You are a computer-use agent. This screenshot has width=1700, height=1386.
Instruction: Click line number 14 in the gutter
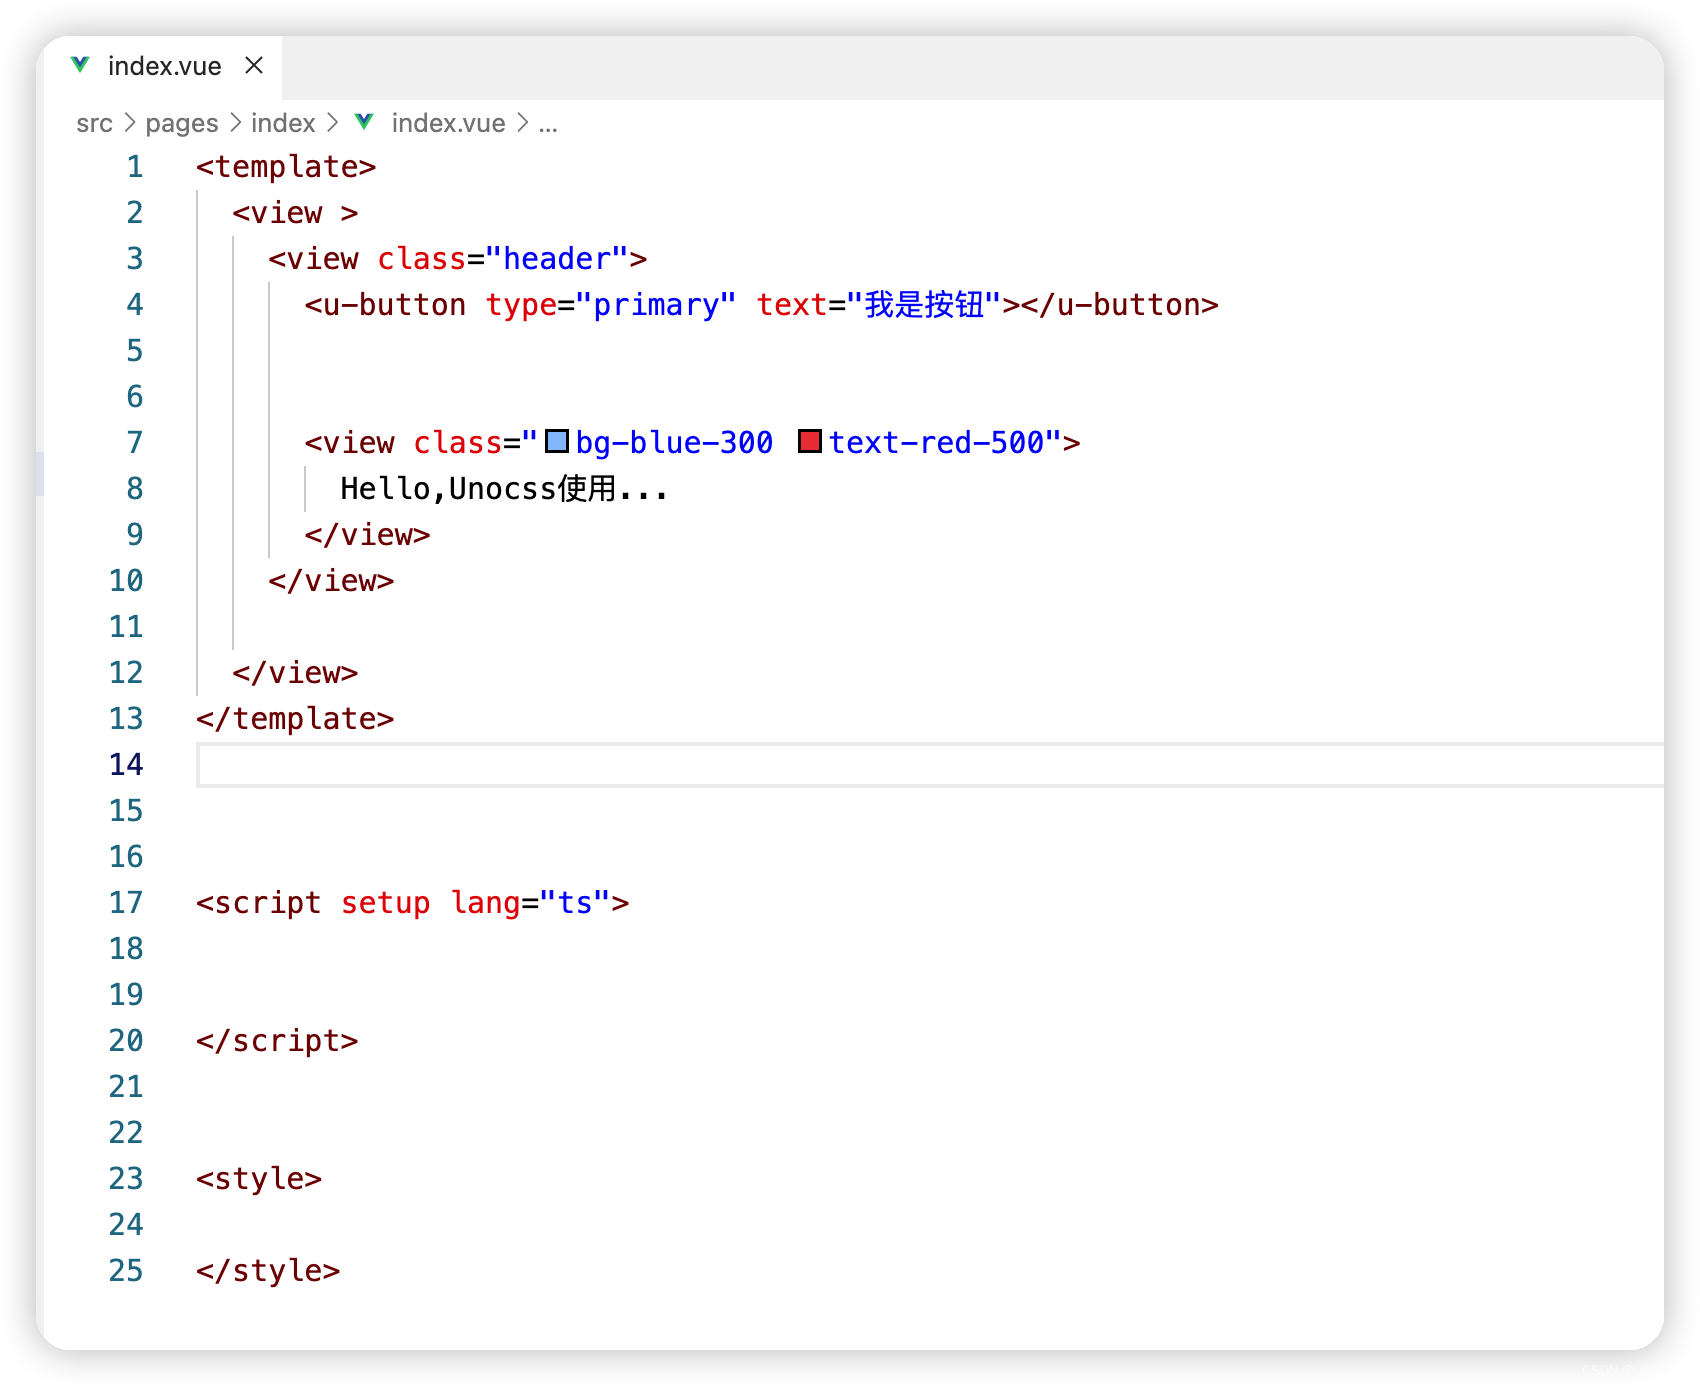(126, 765)
